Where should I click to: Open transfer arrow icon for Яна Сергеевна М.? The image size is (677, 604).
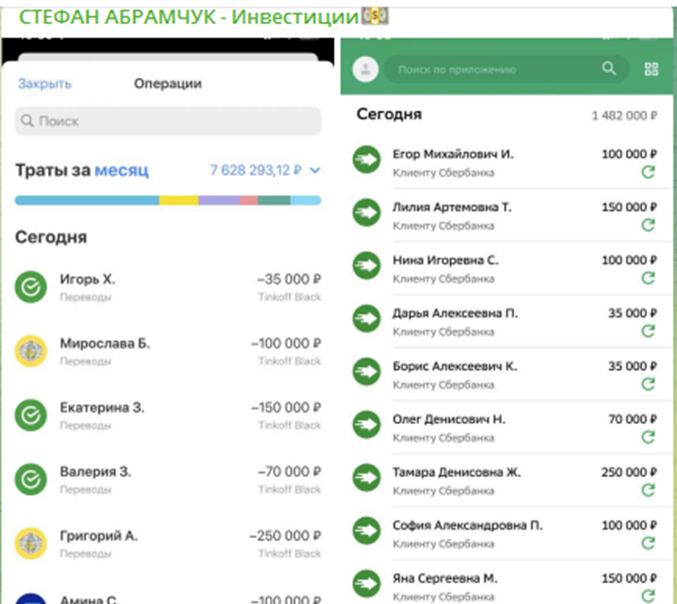tap(367, 584)
